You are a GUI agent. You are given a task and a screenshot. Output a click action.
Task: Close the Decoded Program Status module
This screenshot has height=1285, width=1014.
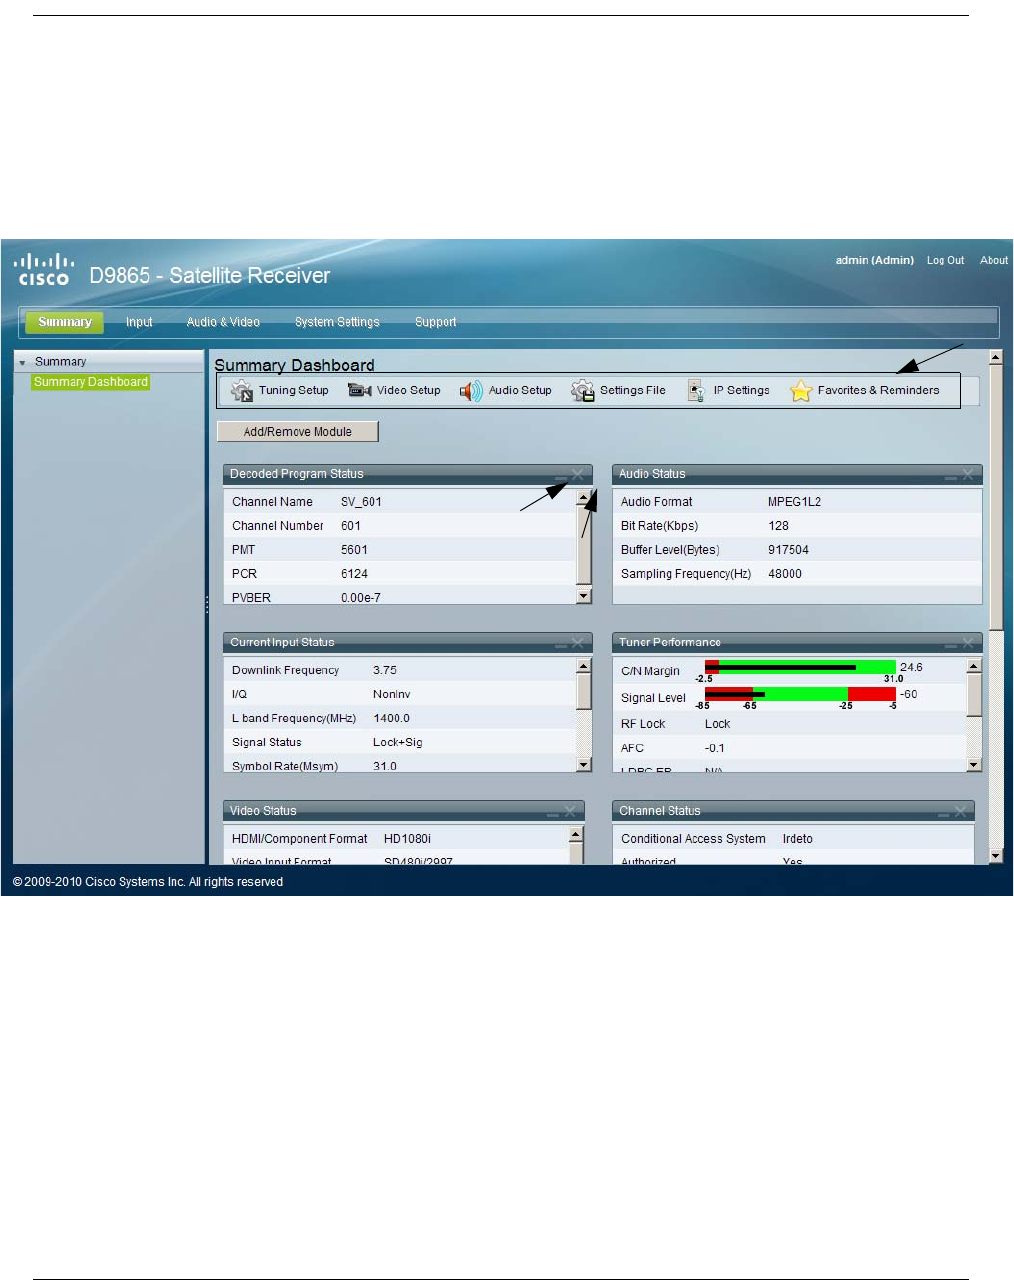tap(577, 475)
